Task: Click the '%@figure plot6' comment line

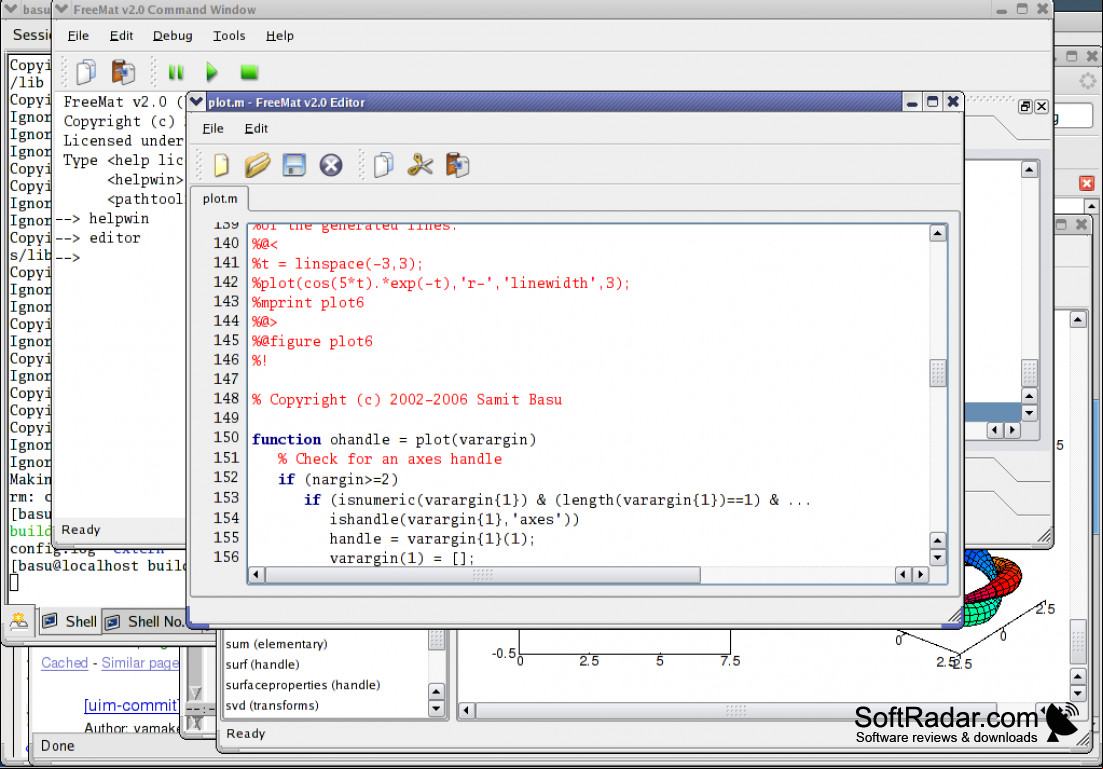Action: tap(312, 341)
